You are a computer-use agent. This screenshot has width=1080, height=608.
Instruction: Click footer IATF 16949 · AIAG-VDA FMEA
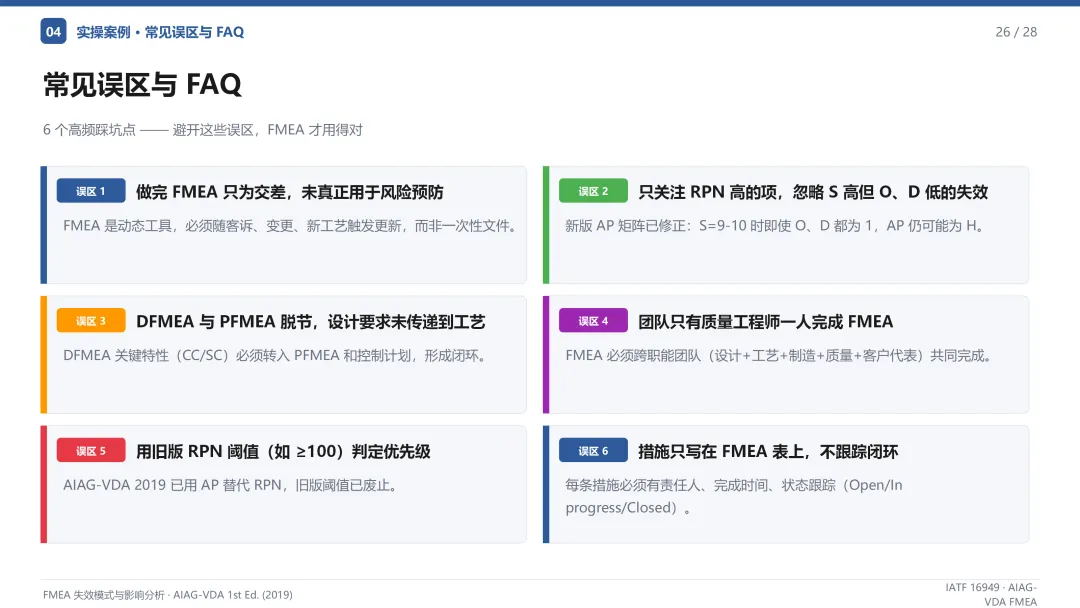coord(991,595)
